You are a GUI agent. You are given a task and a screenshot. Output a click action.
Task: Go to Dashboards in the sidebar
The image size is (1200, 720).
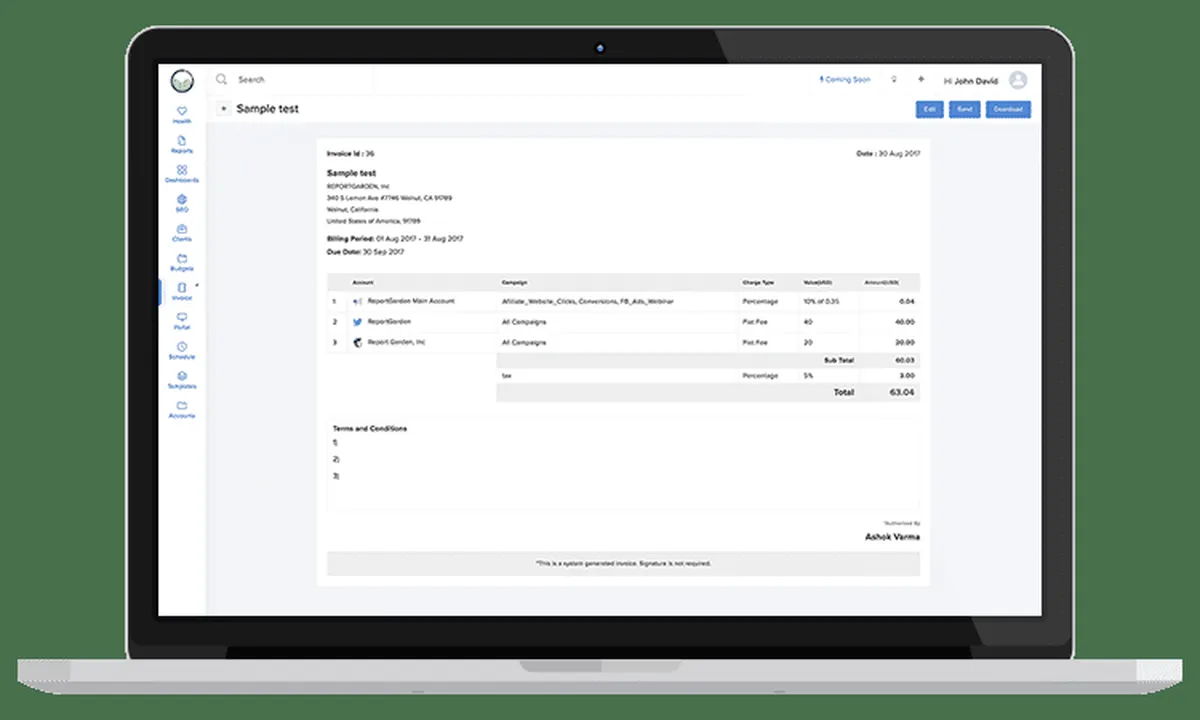click(x=182, y=174)
